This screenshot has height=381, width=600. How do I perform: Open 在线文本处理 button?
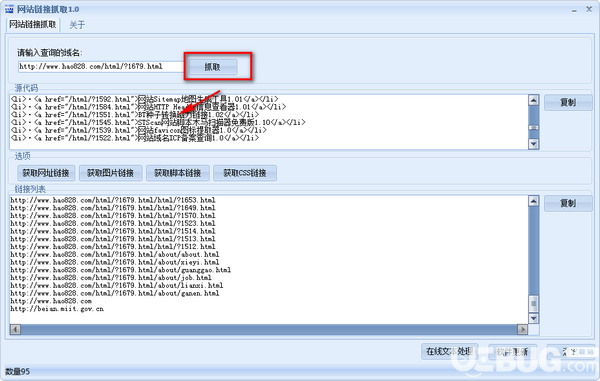(450, 351)
